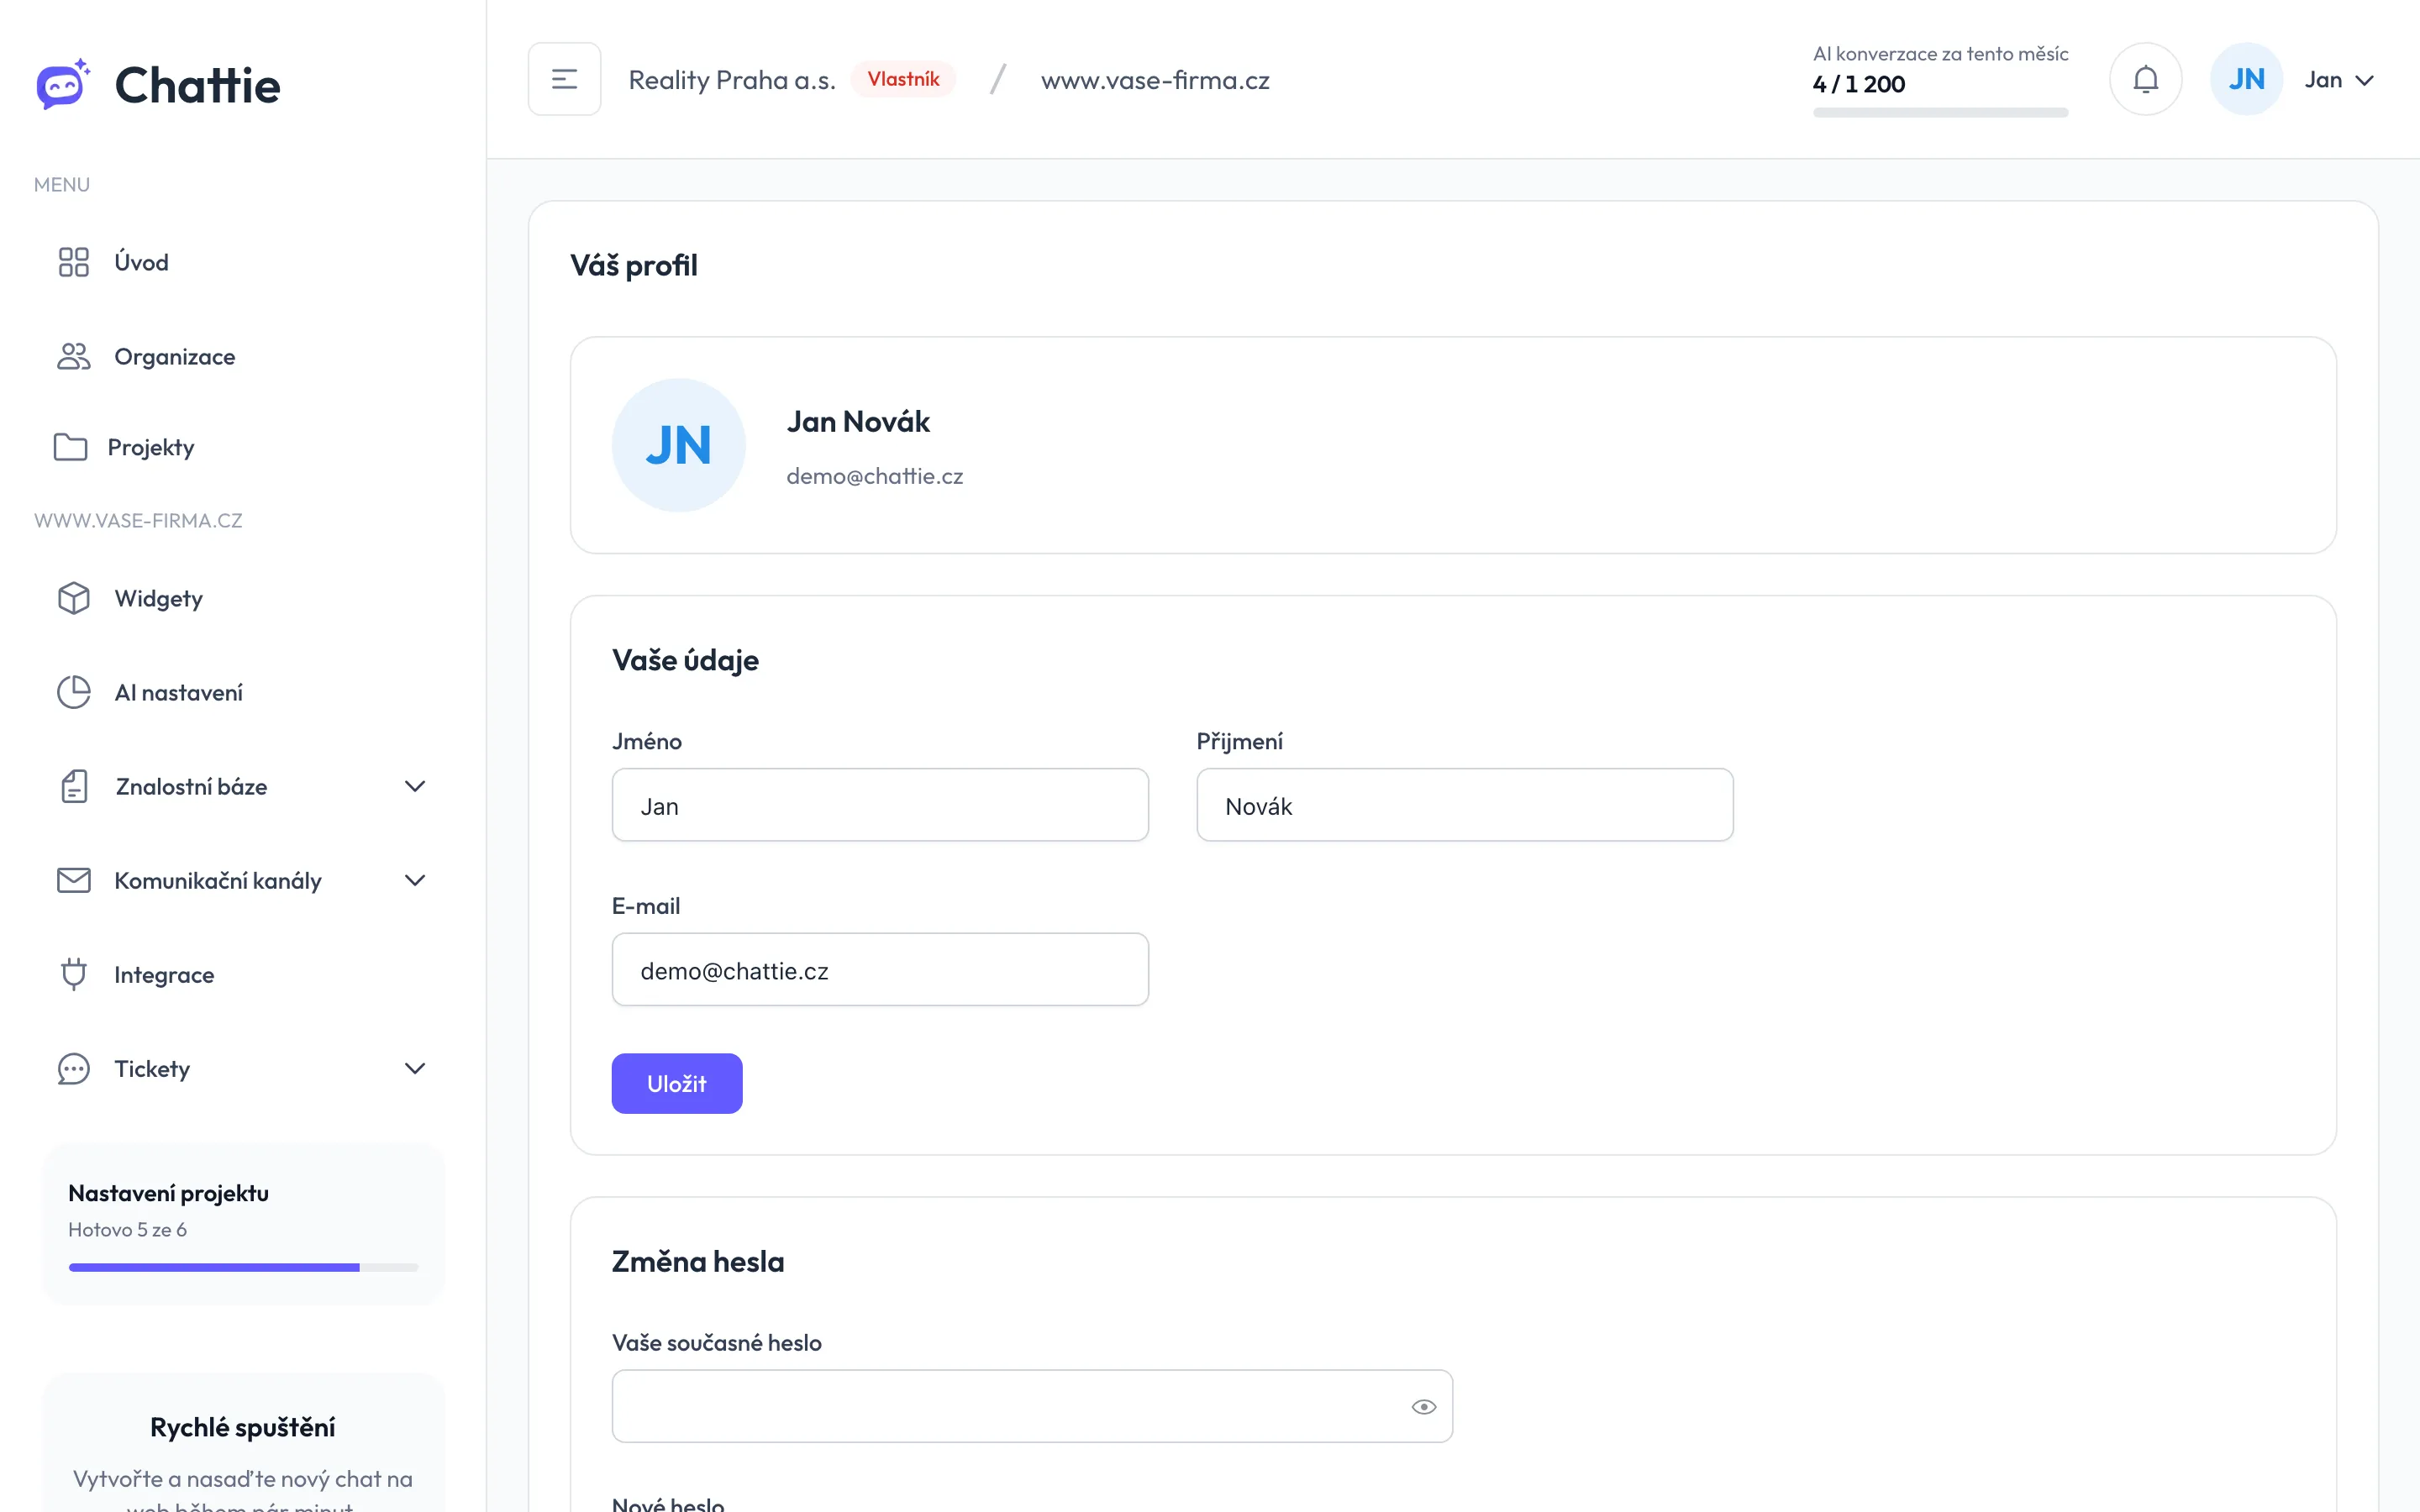The width and height of the screenshot is (2420, 1512).
Task: Go to Organizace in the sidebar
Action: tap(243, 356)
